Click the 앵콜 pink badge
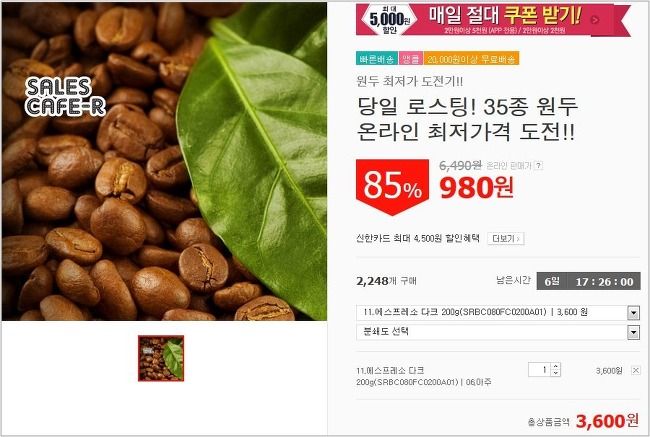This screenshot has height=437, width=650. click(411, 59)
